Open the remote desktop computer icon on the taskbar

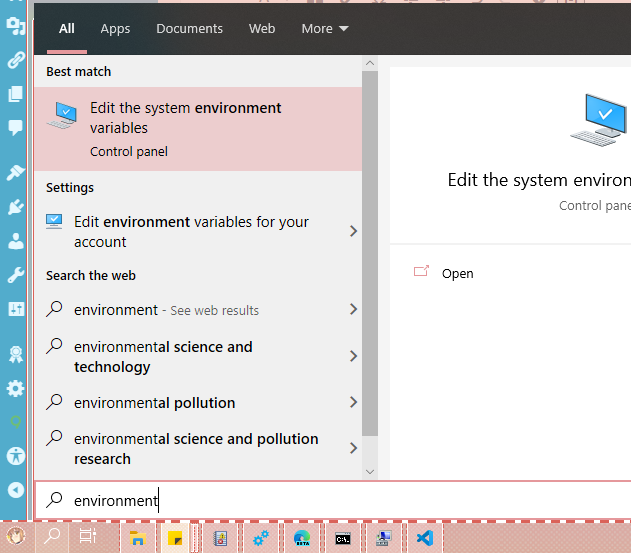384,538
